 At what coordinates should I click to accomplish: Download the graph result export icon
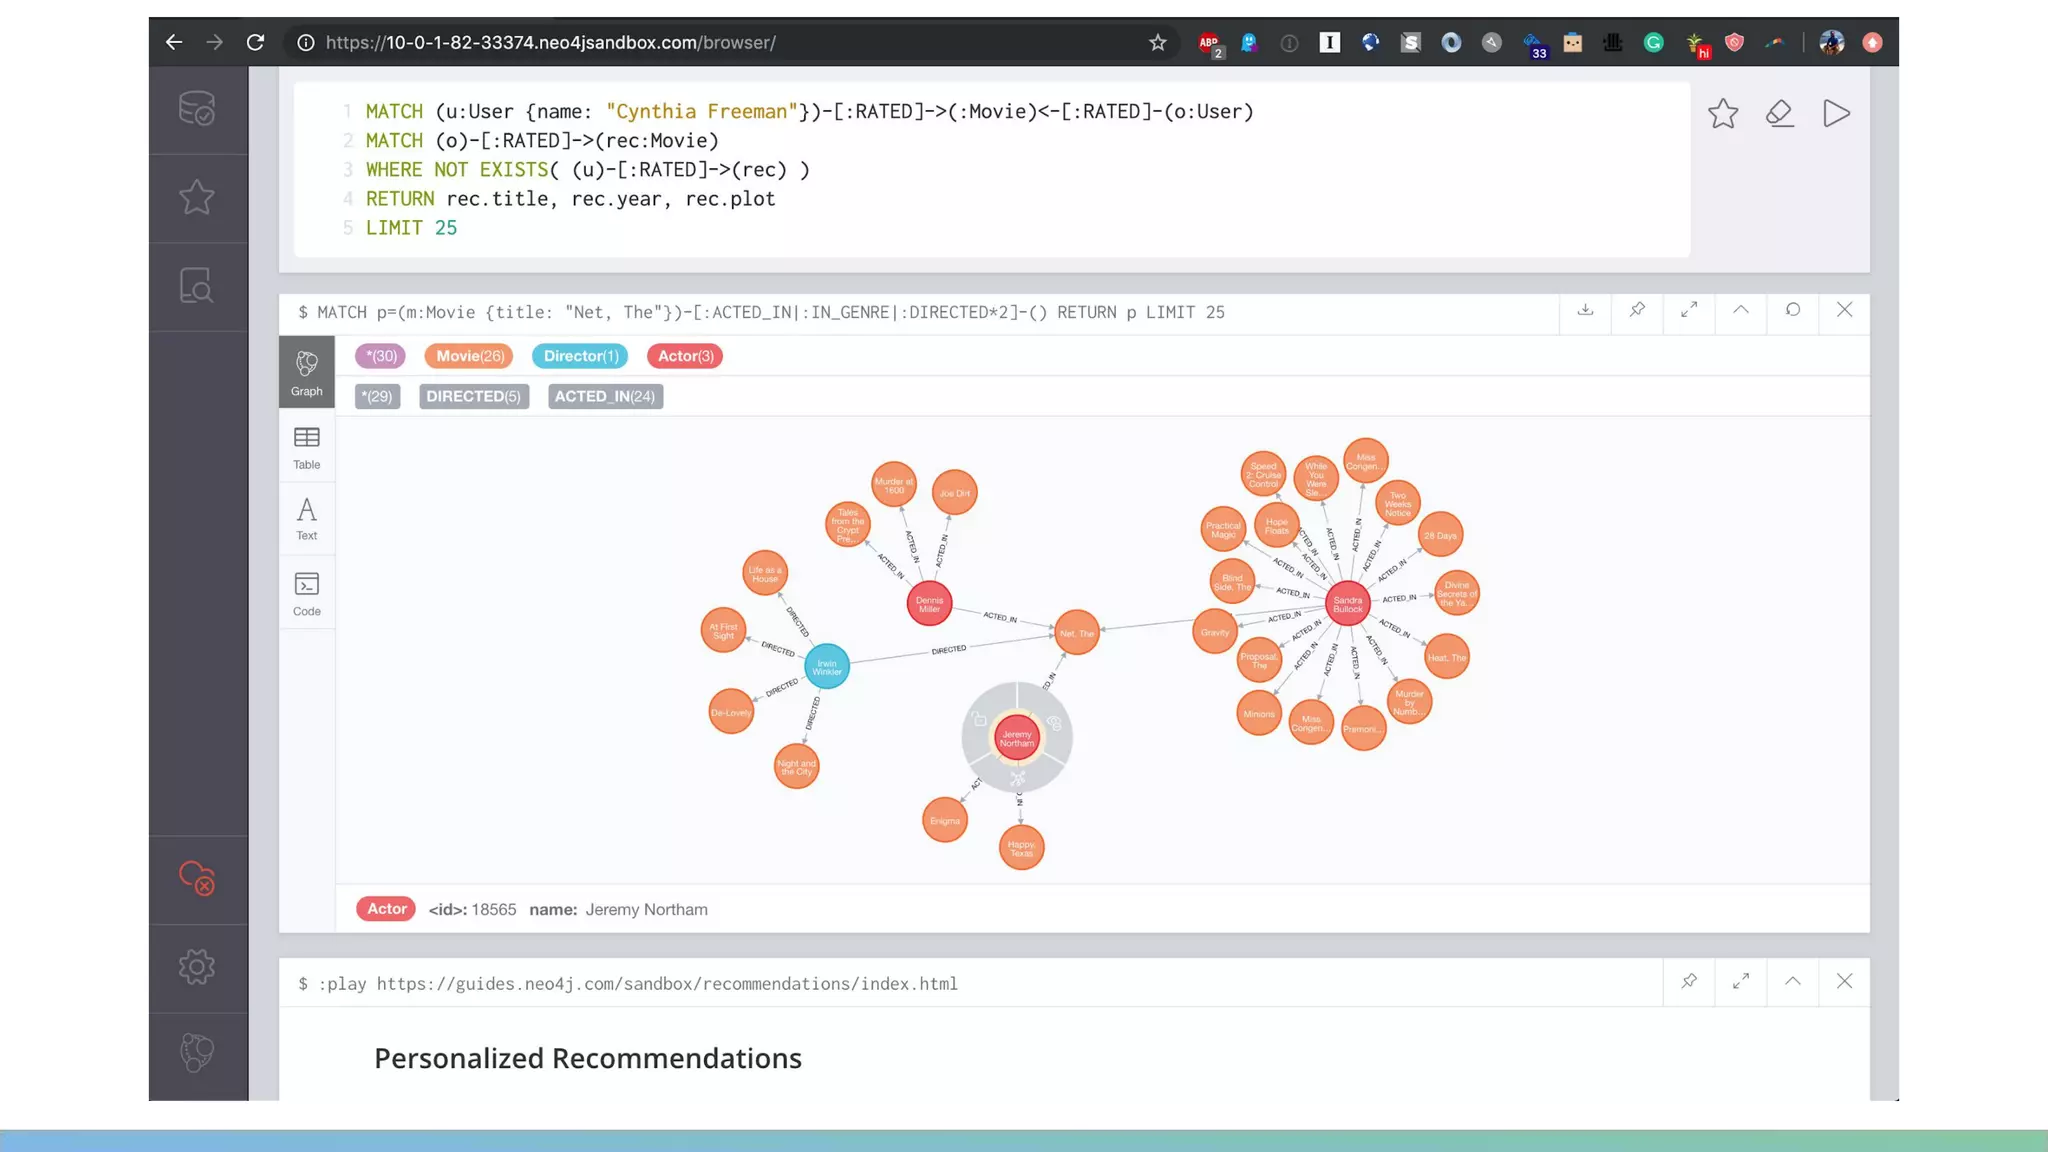pyautogui.click(x=1585, y=310)
